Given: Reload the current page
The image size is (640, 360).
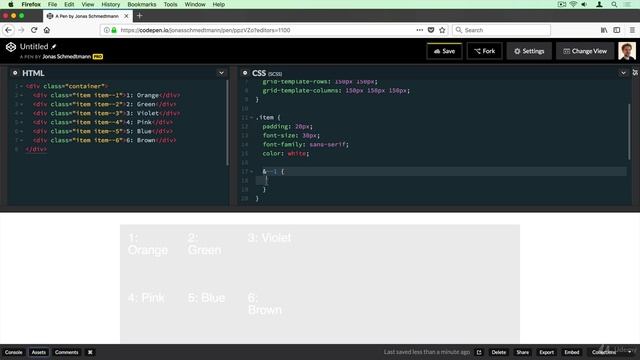Looking at the screenshot, I should coord(34,30).
